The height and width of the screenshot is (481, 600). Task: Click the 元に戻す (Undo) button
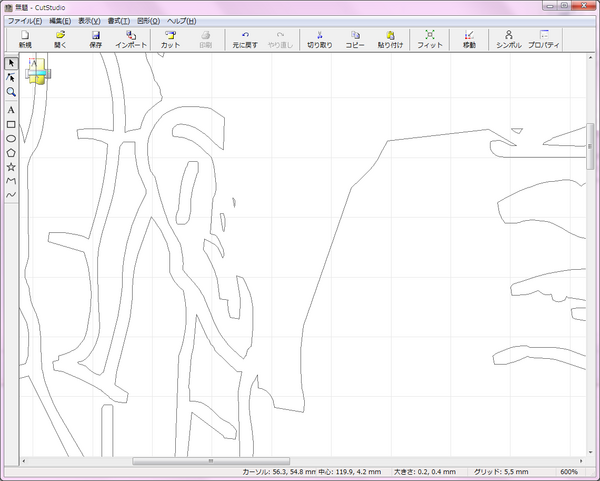tap(245, 39)
